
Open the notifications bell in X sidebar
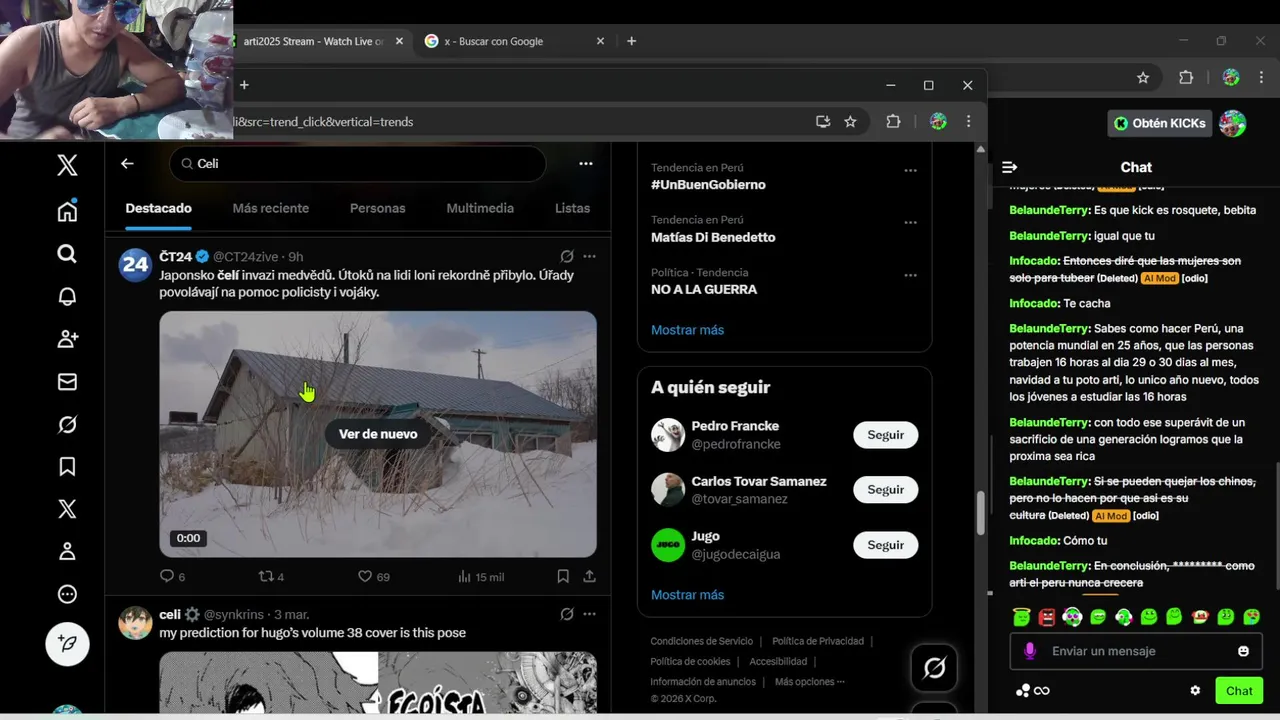coord(67,296)
